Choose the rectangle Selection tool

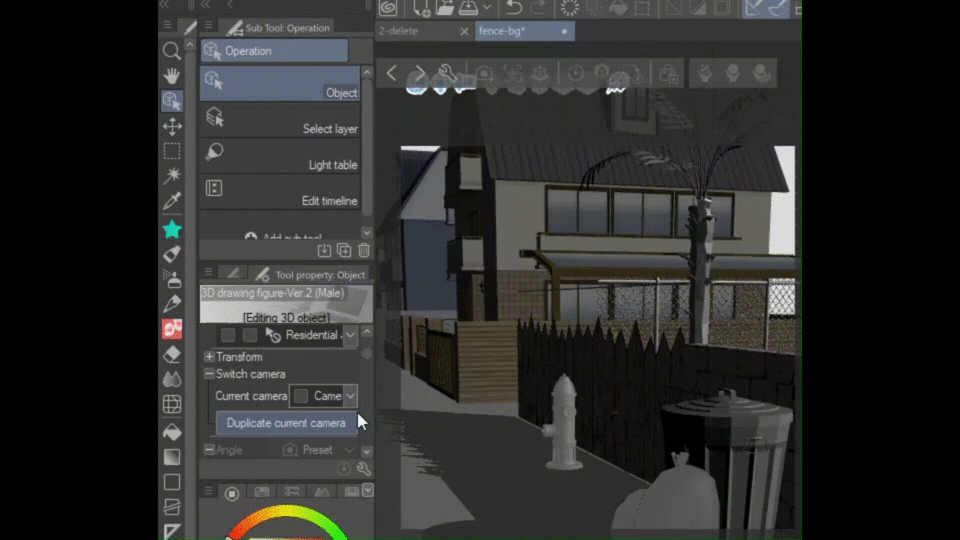pos(172,151)
